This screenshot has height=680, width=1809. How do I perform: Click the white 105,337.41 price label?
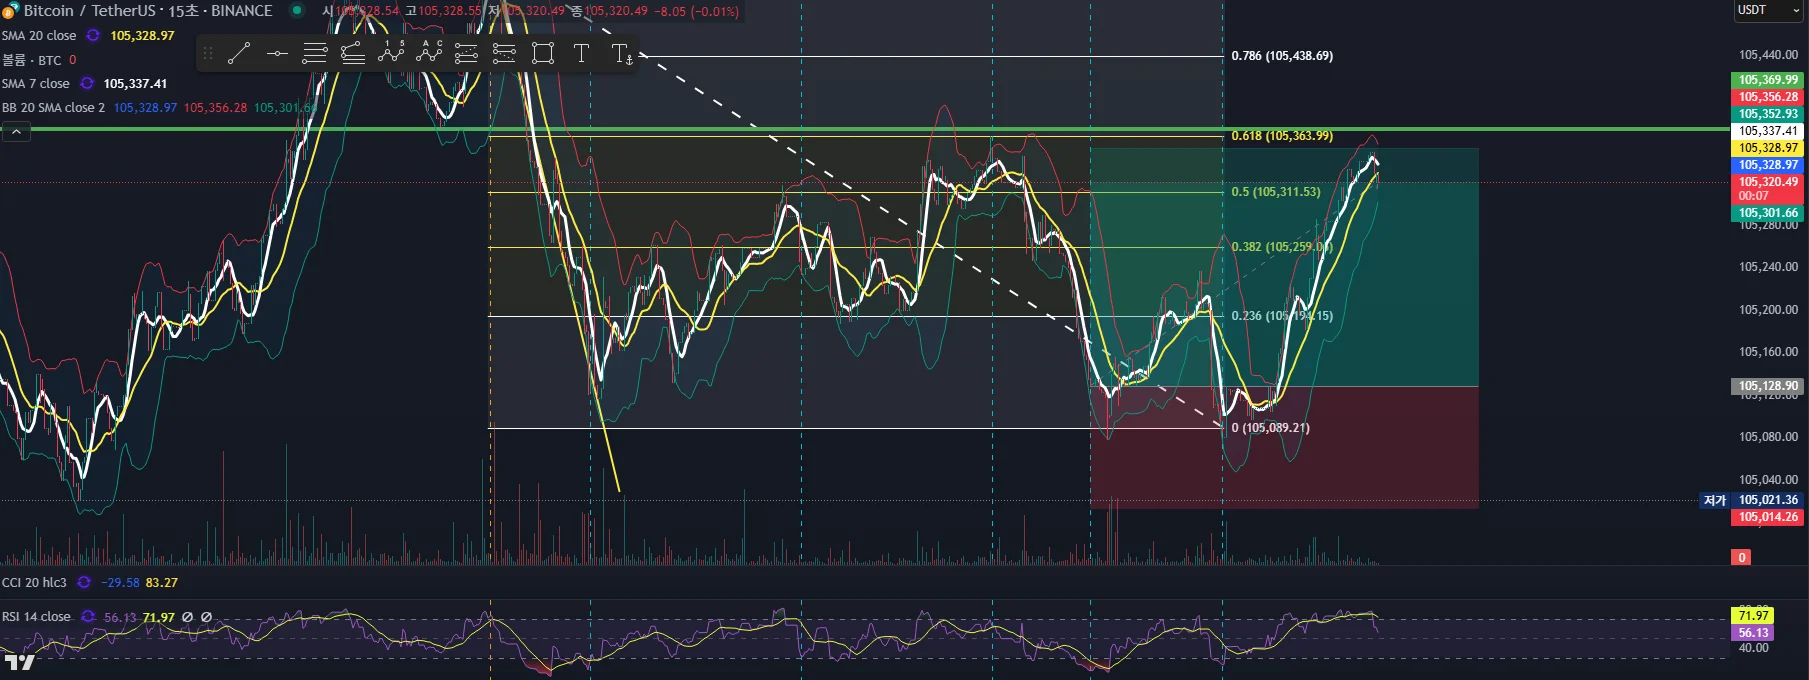[x=1767, y=131]
